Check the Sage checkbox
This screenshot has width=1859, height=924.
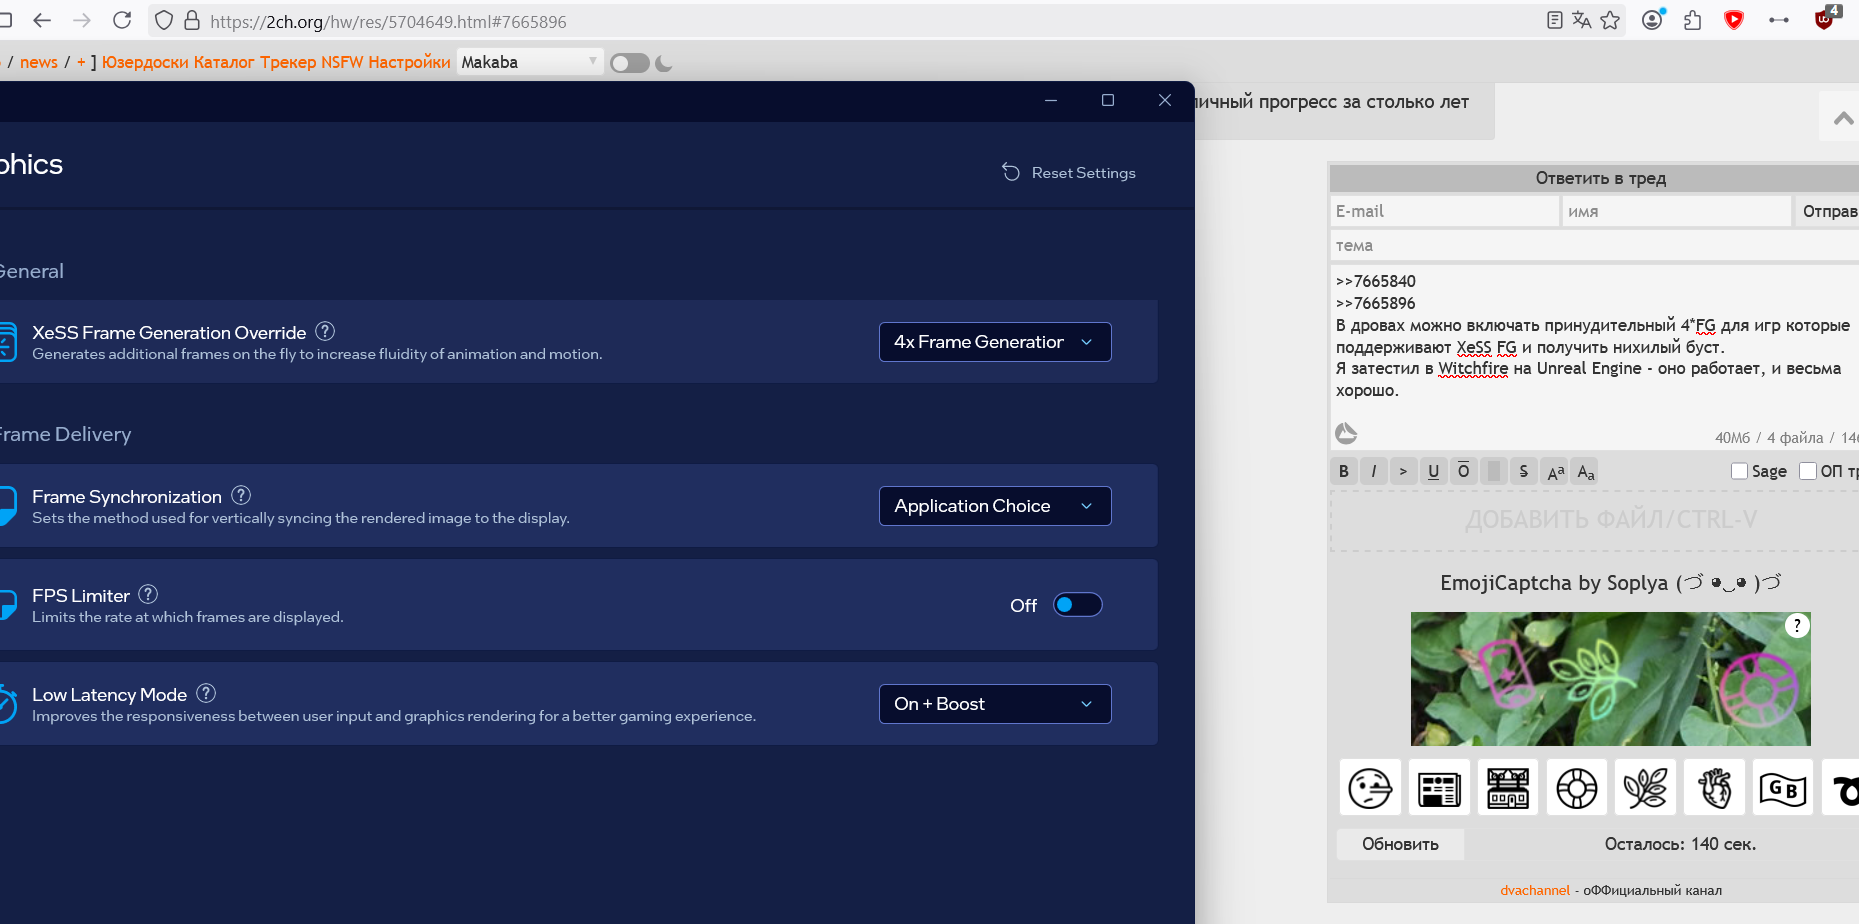pos(1739,471)
